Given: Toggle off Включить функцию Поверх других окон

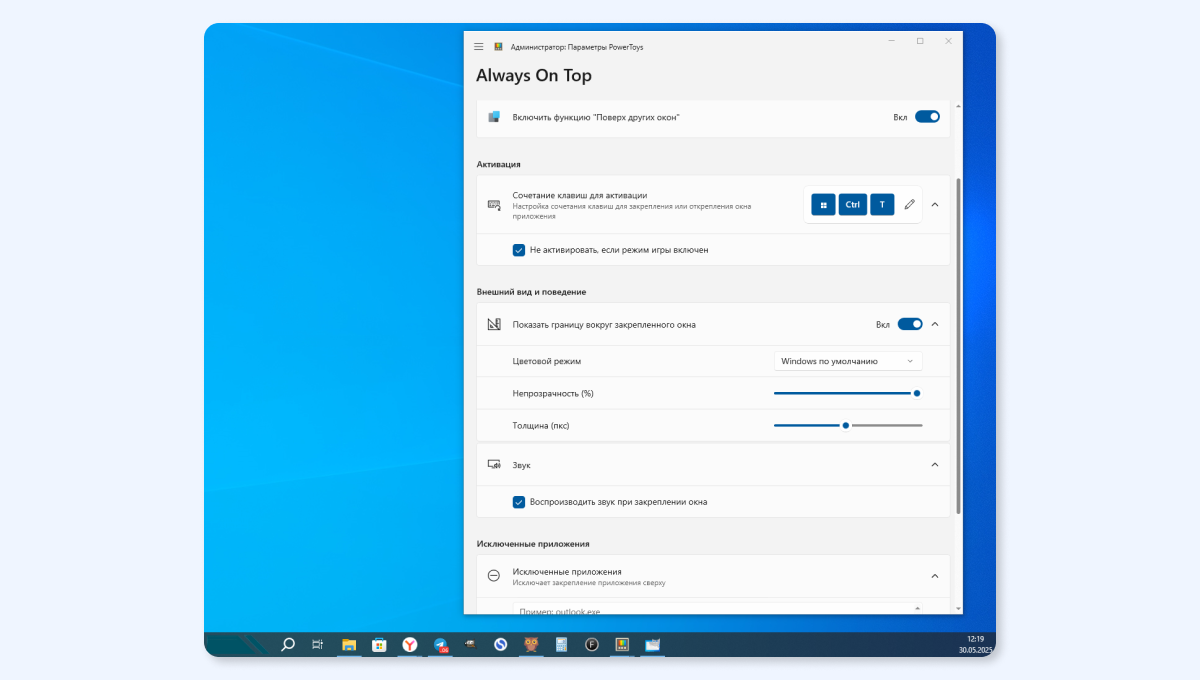Looking at the screenshot, I should point(928,117).
